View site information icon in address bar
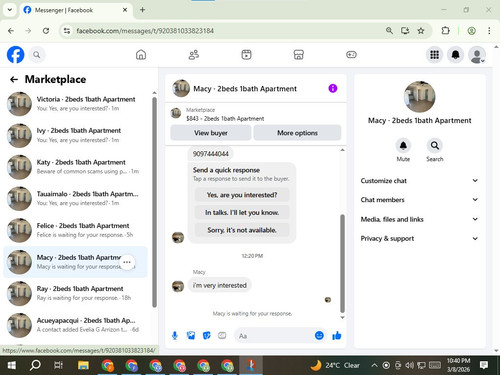 pos(67,31)
